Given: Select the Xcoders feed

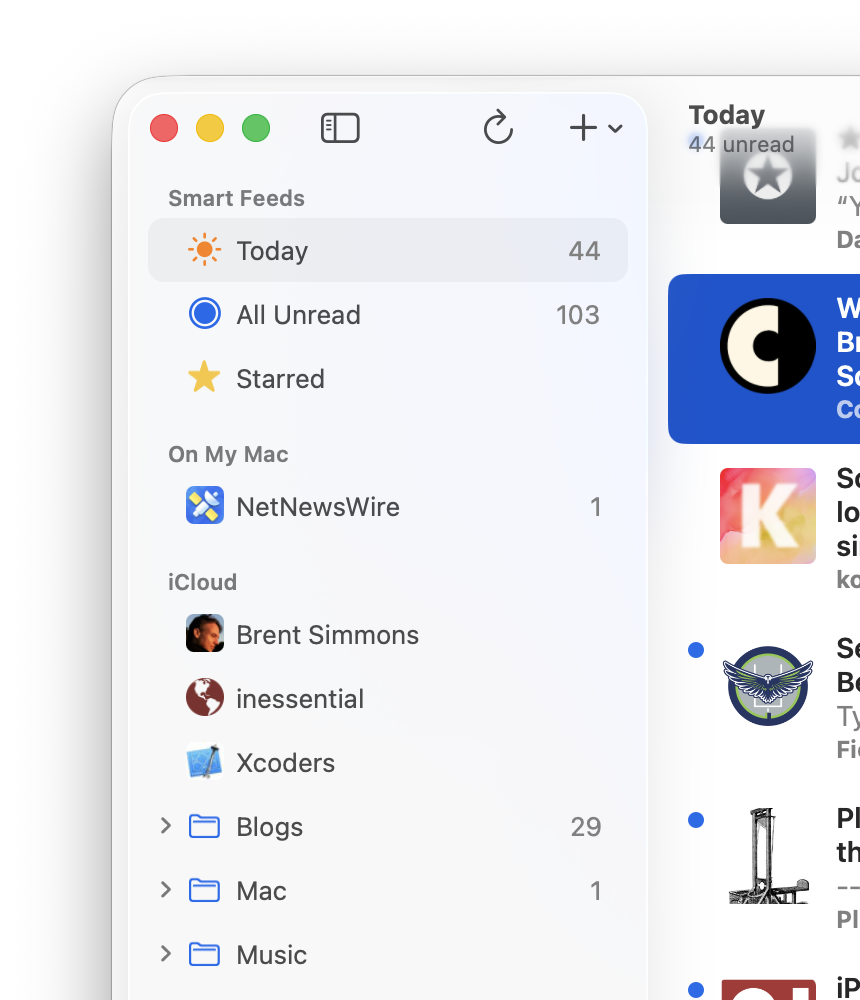Looking at the screenshot, I should 388,763.
